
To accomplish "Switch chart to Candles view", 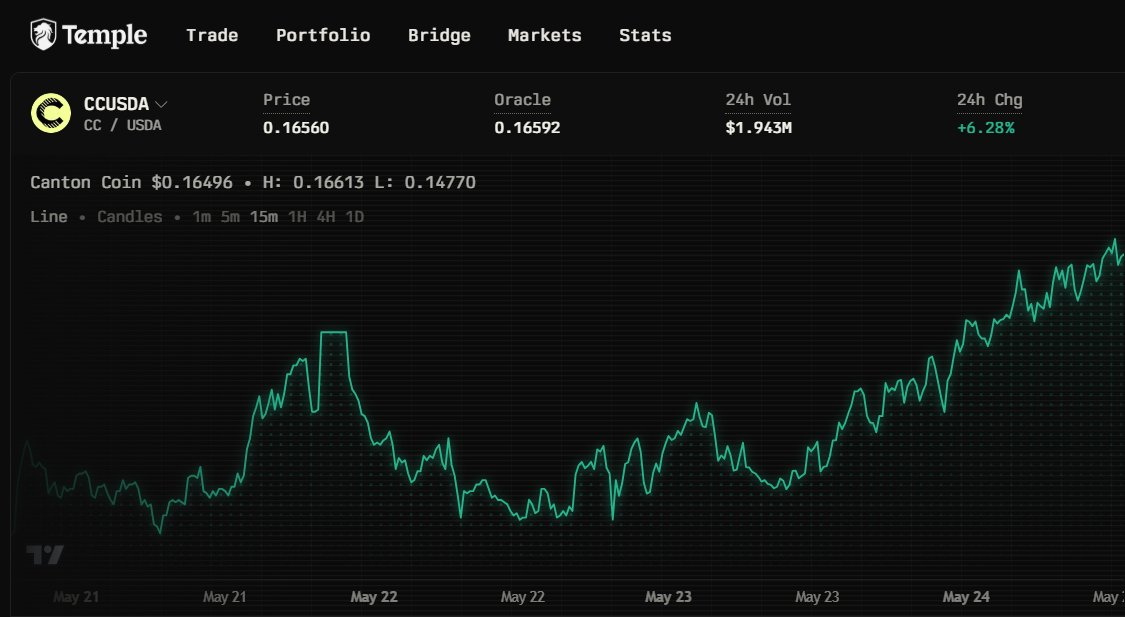I will point(130,217).
